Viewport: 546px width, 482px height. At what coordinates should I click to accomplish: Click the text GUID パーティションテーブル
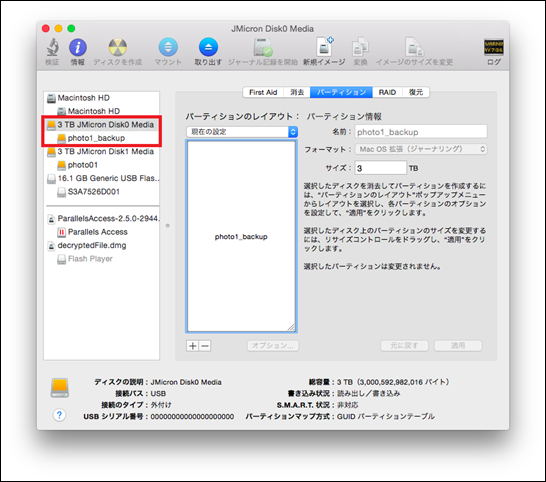click(385, 416)
